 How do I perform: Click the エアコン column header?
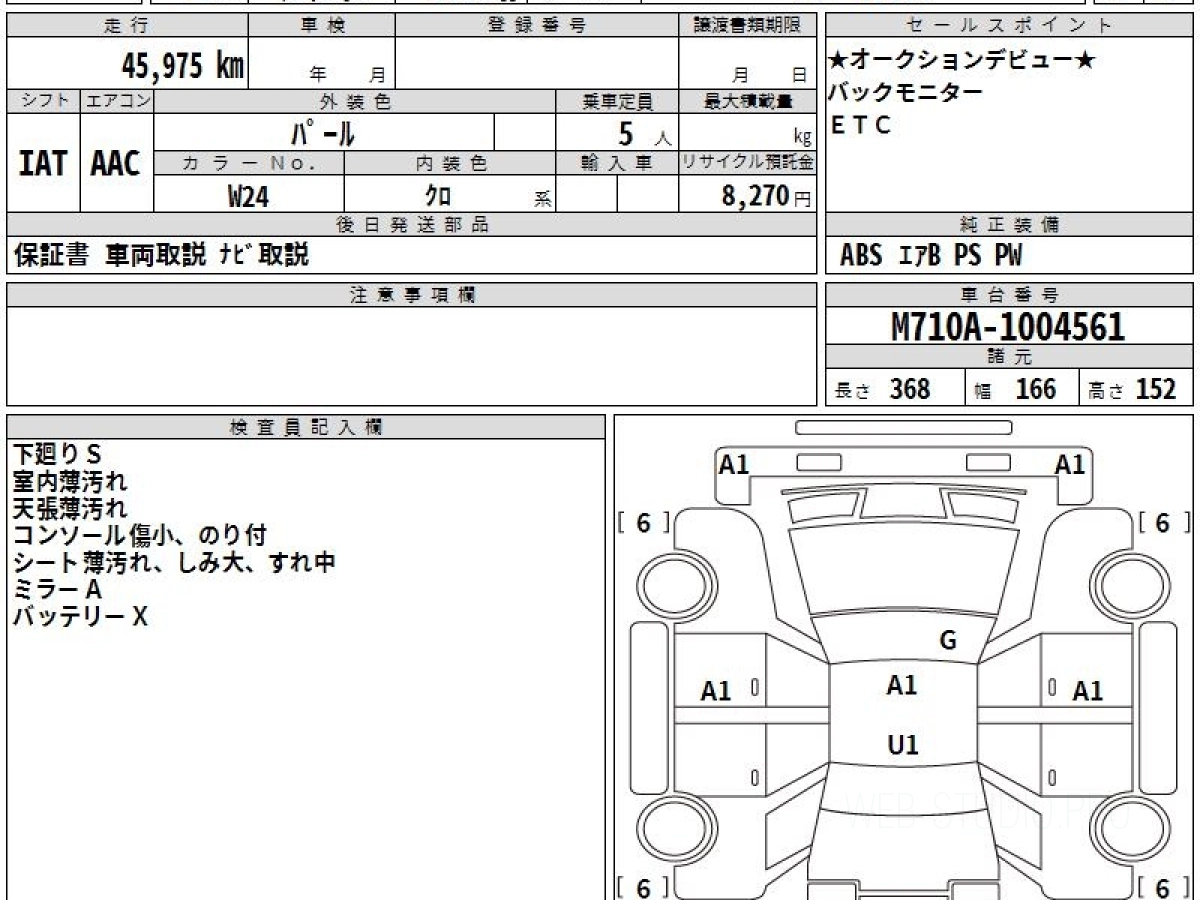(x=117, y=101)
